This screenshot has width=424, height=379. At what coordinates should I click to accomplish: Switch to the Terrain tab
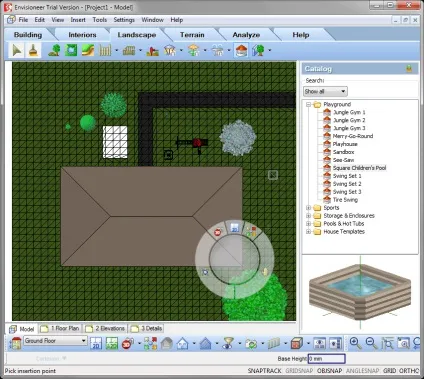[x=192, y=35]
